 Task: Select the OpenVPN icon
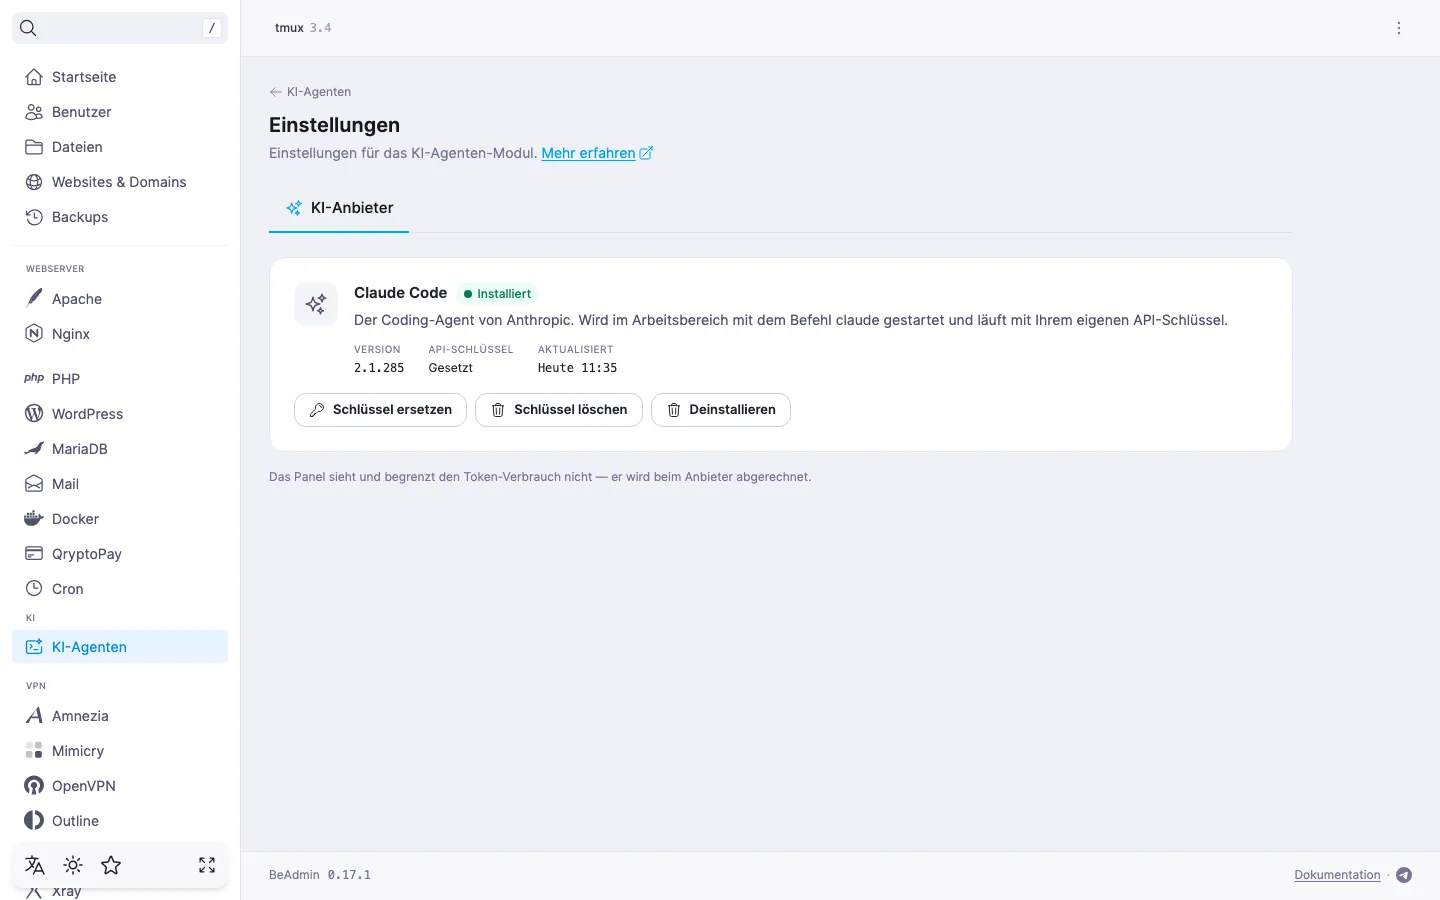(34, 786)
